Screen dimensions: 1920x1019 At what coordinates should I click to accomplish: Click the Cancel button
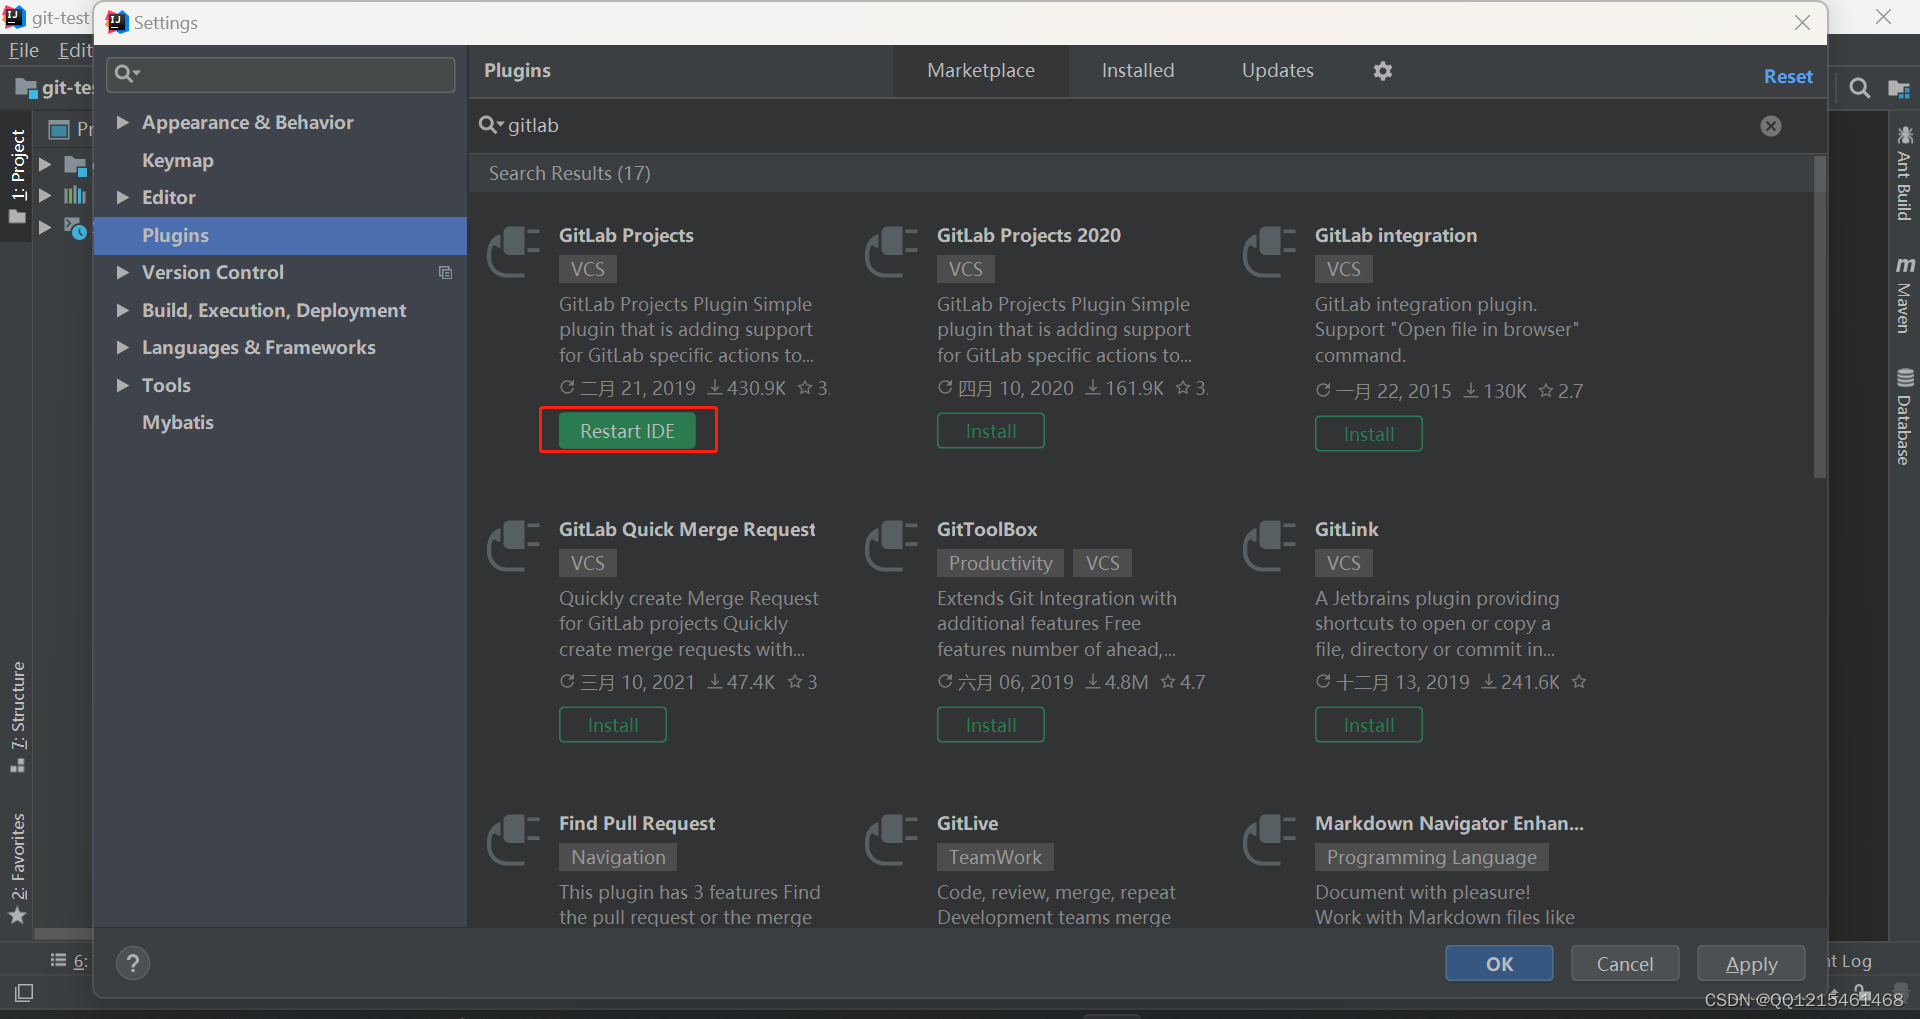pos(1625,964)
